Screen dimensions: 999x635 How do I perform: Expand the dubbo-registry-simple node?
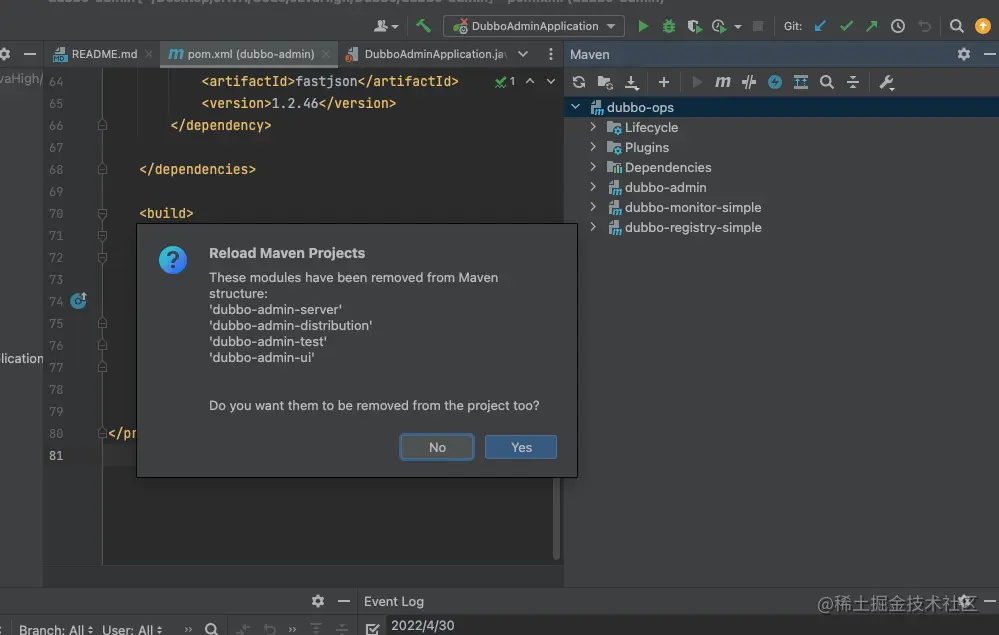(x=593, y=227)
